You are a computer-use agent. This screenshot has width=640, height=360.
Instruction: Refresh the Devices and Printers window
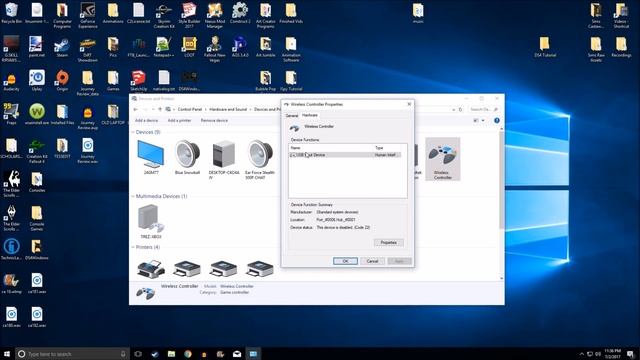[460, 109]
